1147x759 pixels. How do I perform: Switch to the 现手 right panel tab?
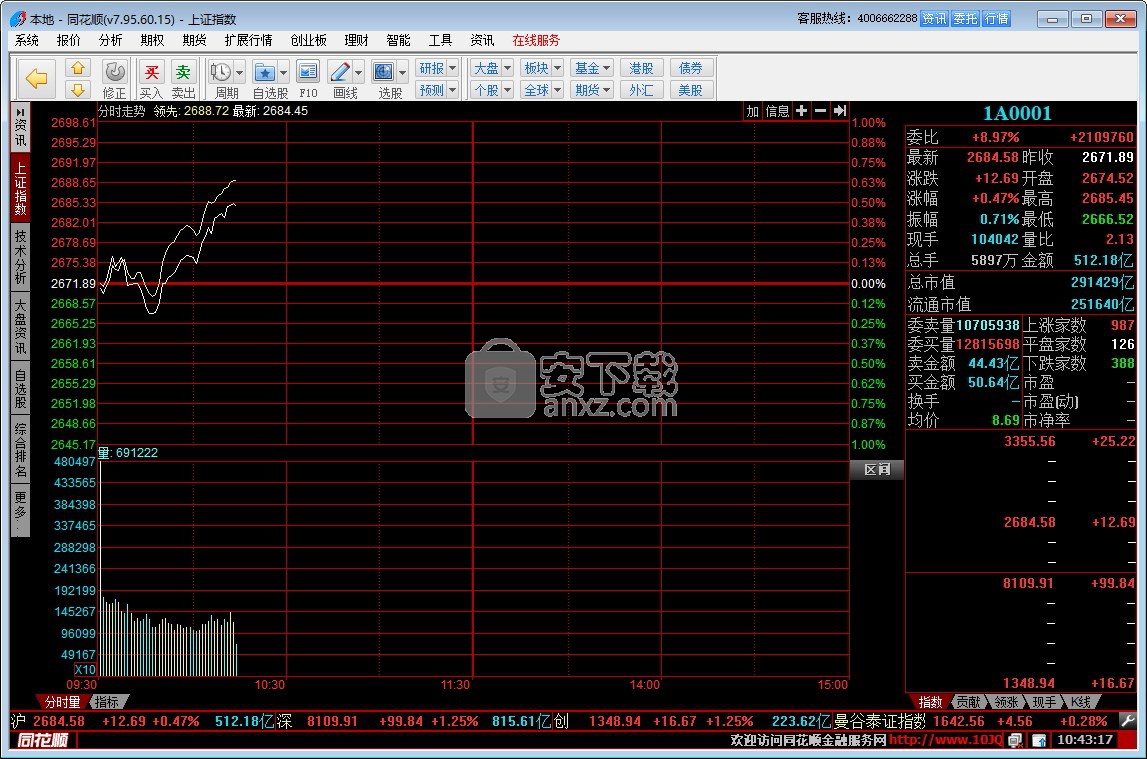click(1044, 702)
